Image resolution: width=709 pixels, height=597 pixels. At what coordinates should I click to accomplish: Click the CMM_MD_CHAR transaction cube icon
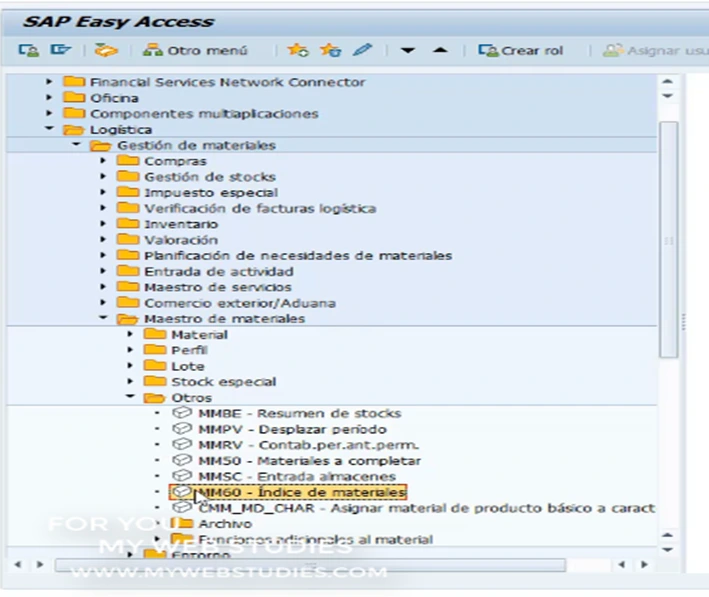coord(182,507)
